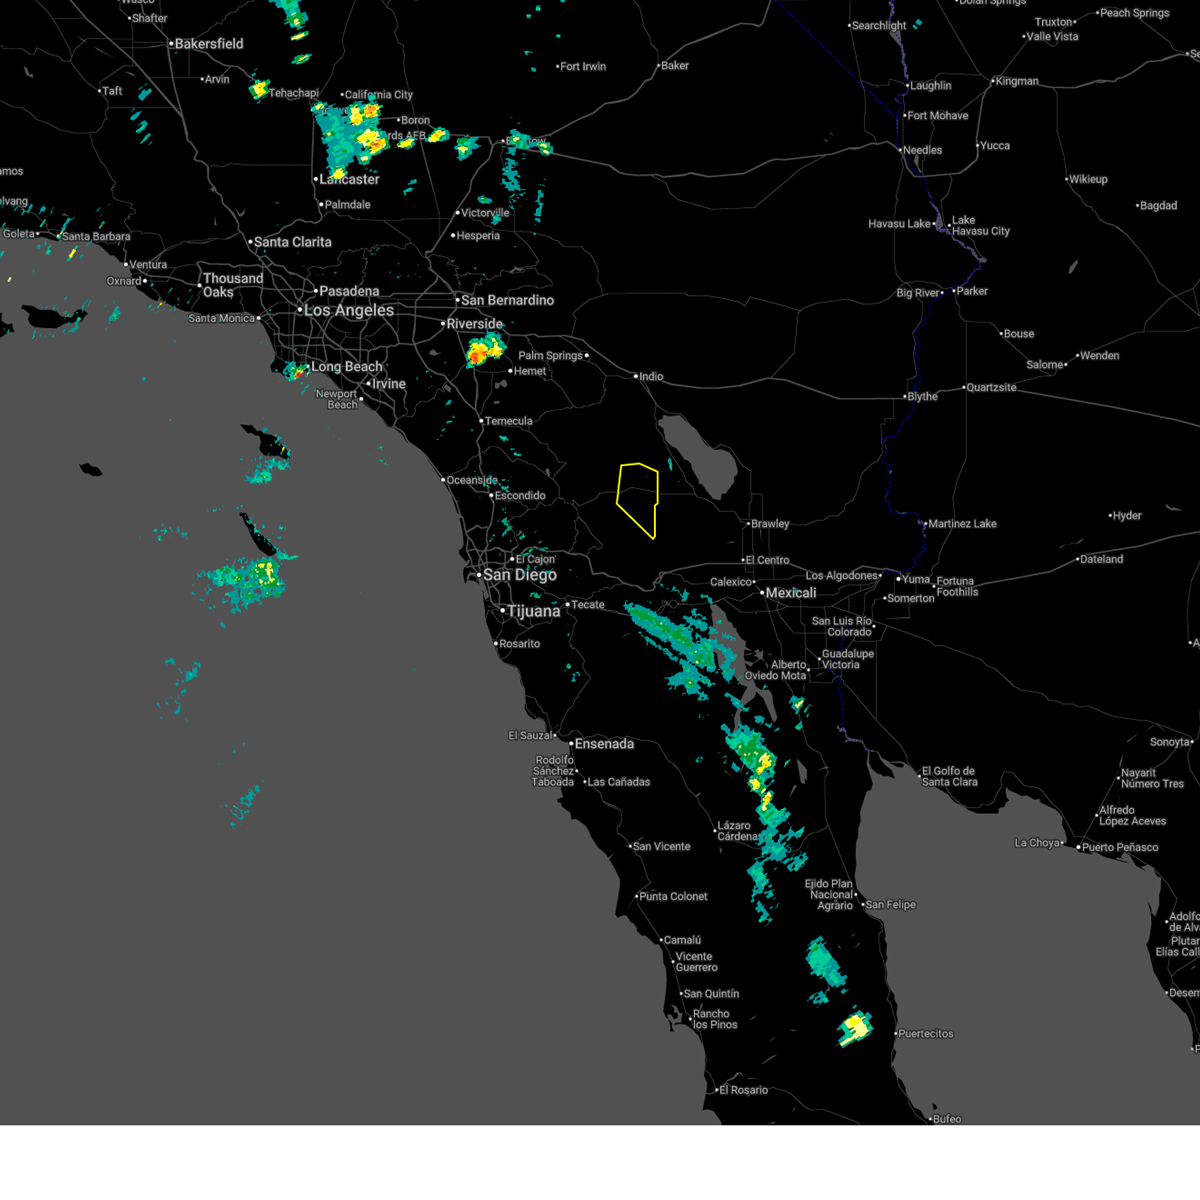This screenshot has height=1200, width=1200.
Task: Select the Oceanside label
Action: [472, 481]
